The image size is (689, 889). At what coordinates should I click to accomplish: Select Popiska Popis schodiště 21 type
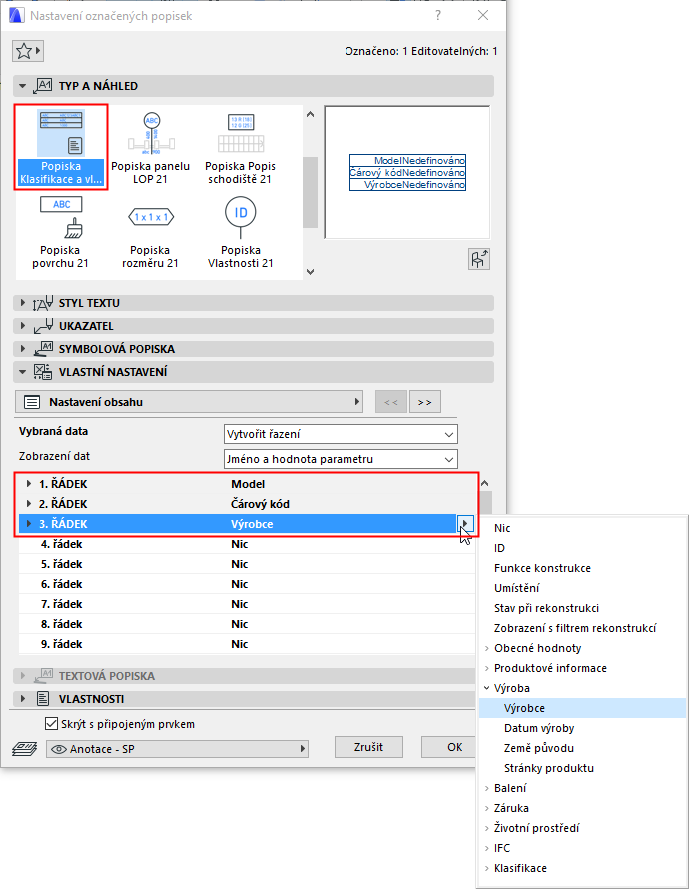240,147
